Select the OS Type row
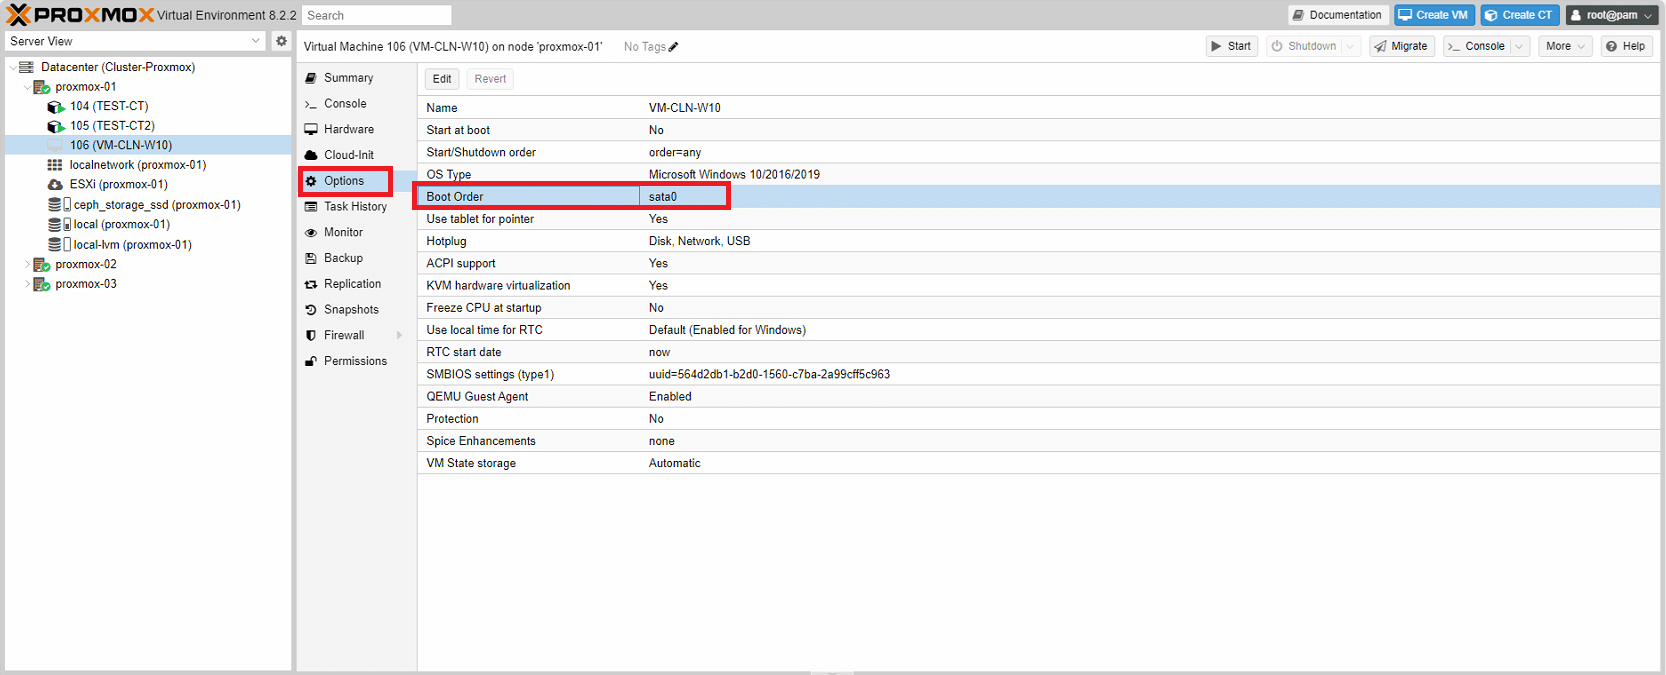 click(x=1039, y=174)
